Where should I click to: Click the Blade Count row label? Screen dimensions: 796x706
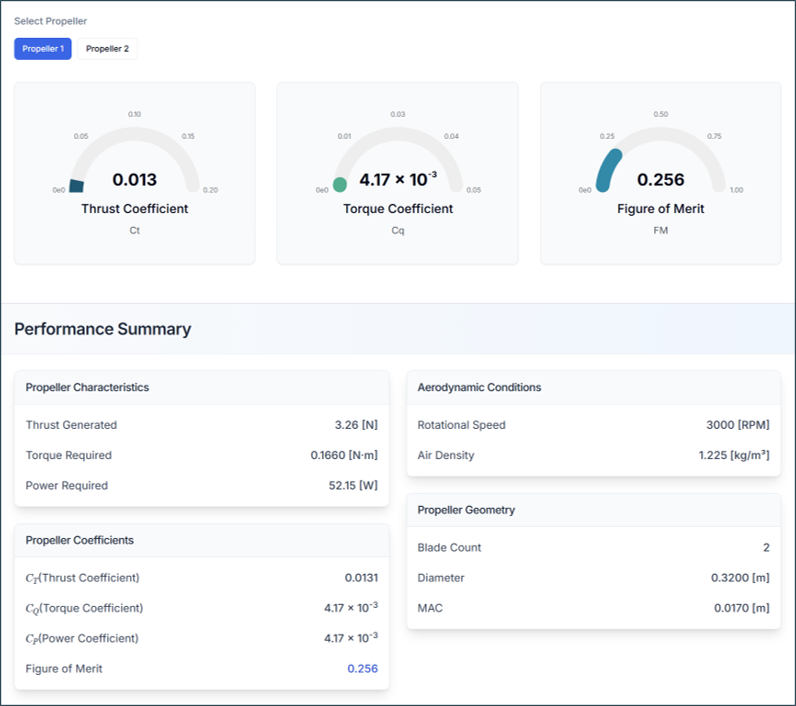(x=449, y=547)
